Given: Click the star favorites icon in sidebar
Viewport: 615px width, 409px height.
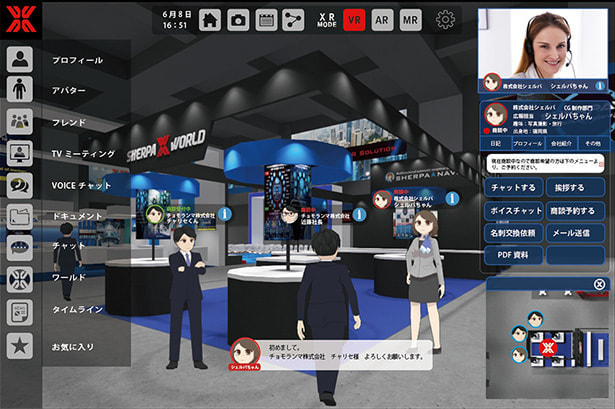Looking at the screenshot, I should (x=19, y=346).
